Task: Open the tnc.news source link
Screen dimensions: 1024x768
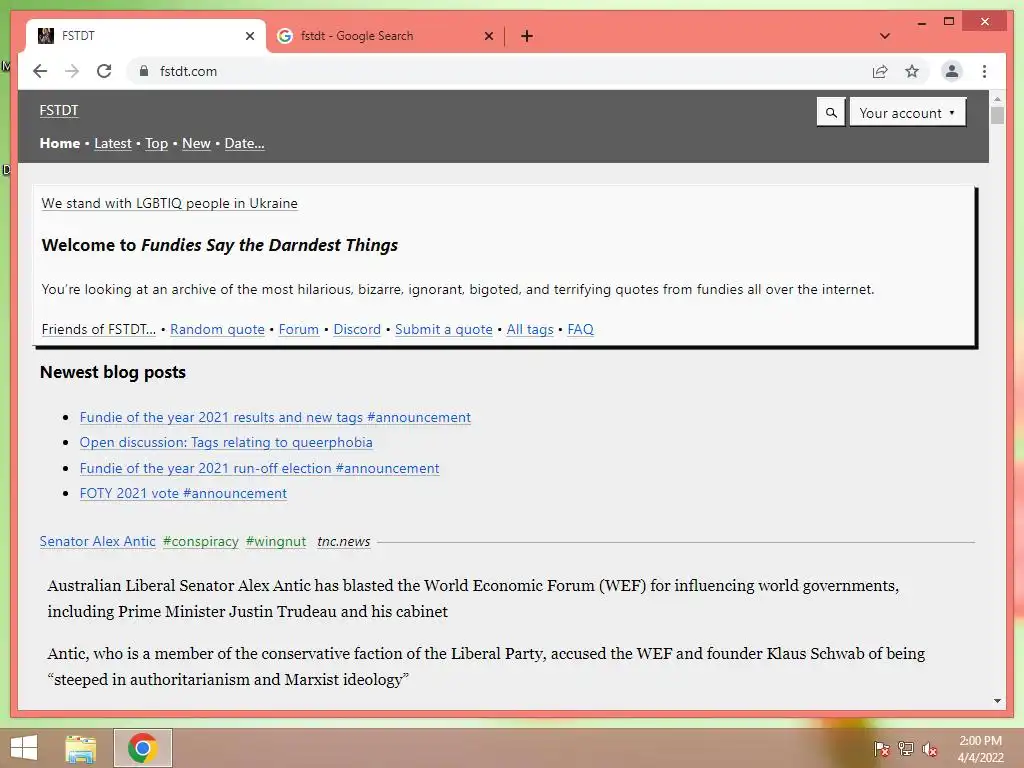Action: click(x=344, y=541)
